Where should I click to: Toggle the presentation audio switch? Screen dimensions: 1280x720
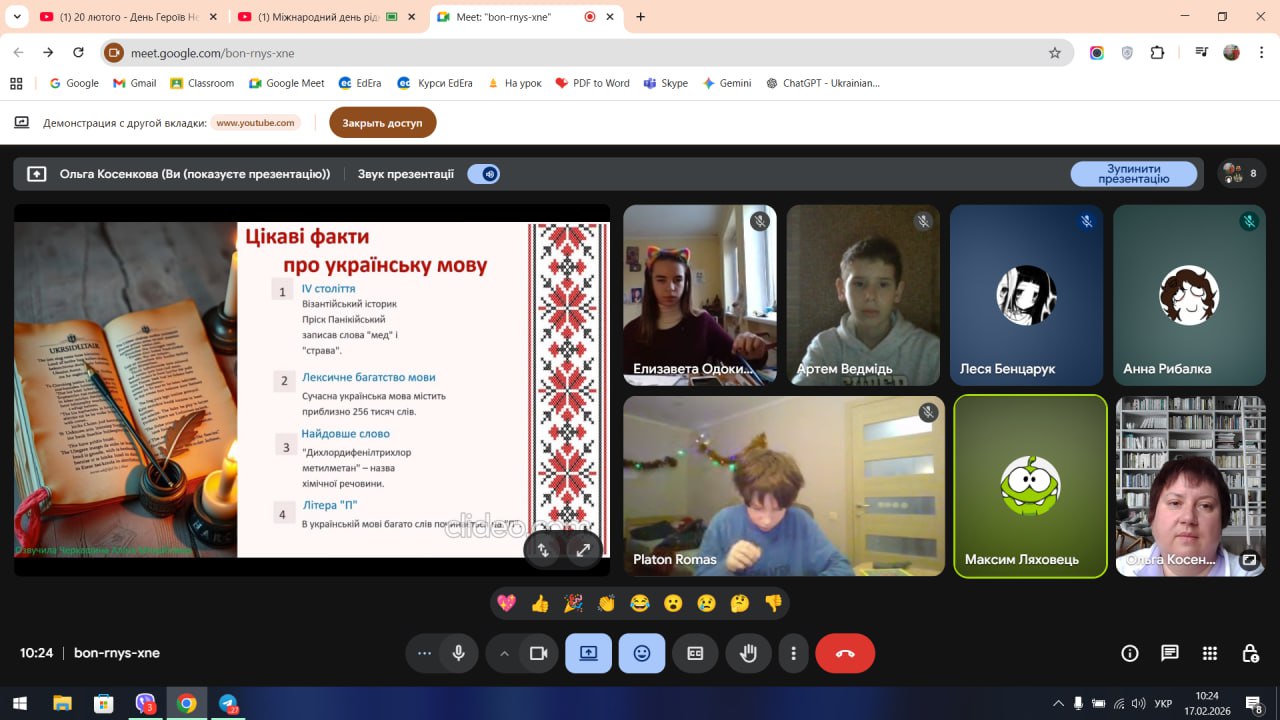pyautogui.click(x=484, y=174)
